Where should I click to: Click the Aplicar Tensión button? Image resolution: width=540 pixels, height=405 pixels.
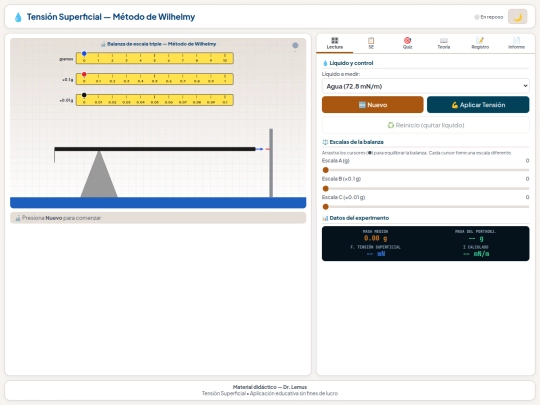click(478, 105)
